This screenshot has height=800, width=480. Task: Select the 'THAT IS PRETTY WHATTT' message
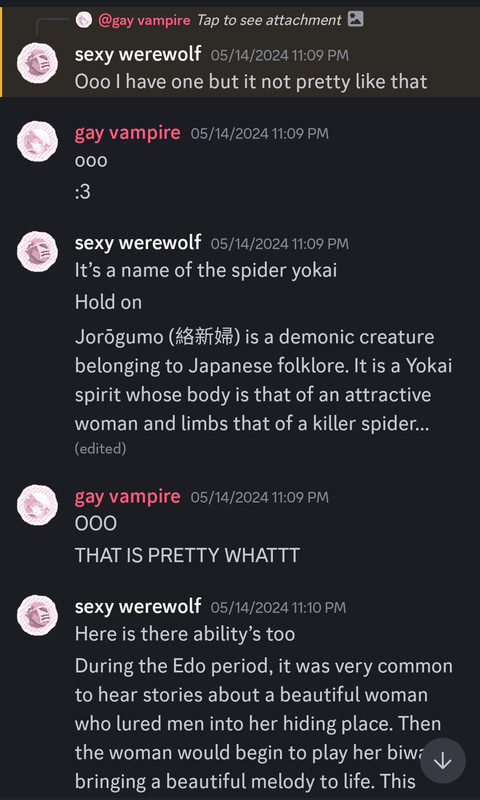[x=187, y=555]
